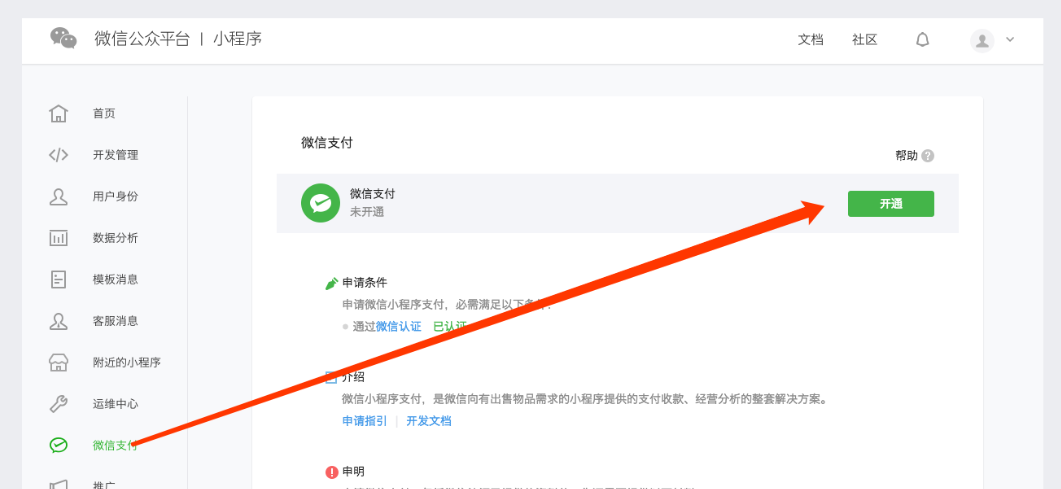Click the 附近的小程序 shop icon
Viewport: 1061px width, 489px height.
(x=59, y=363)
